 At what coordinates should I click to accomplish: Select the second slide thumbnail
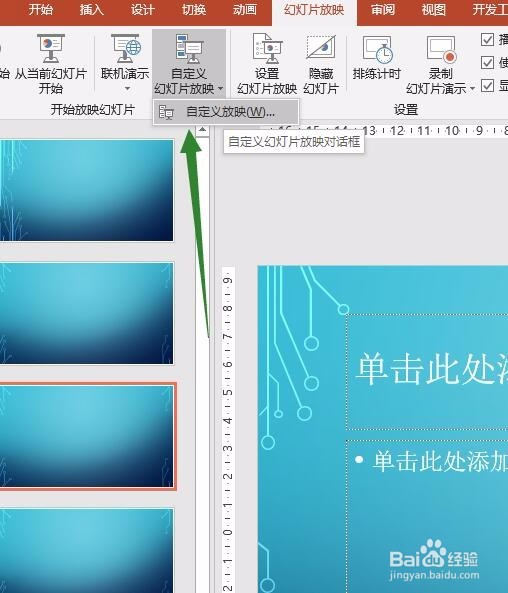pyautogui.click(x=87, y=313)
